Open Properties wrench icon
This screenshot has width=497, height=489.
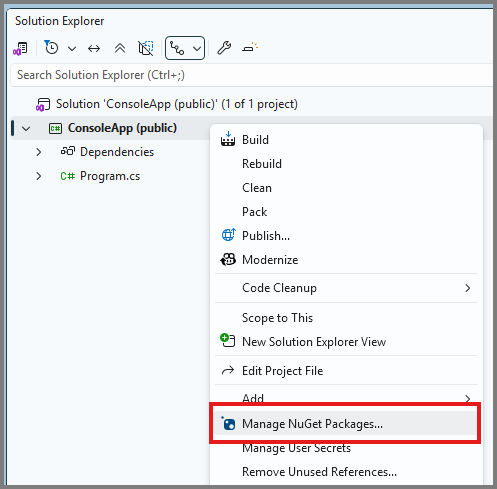click(x=224, y=48)
